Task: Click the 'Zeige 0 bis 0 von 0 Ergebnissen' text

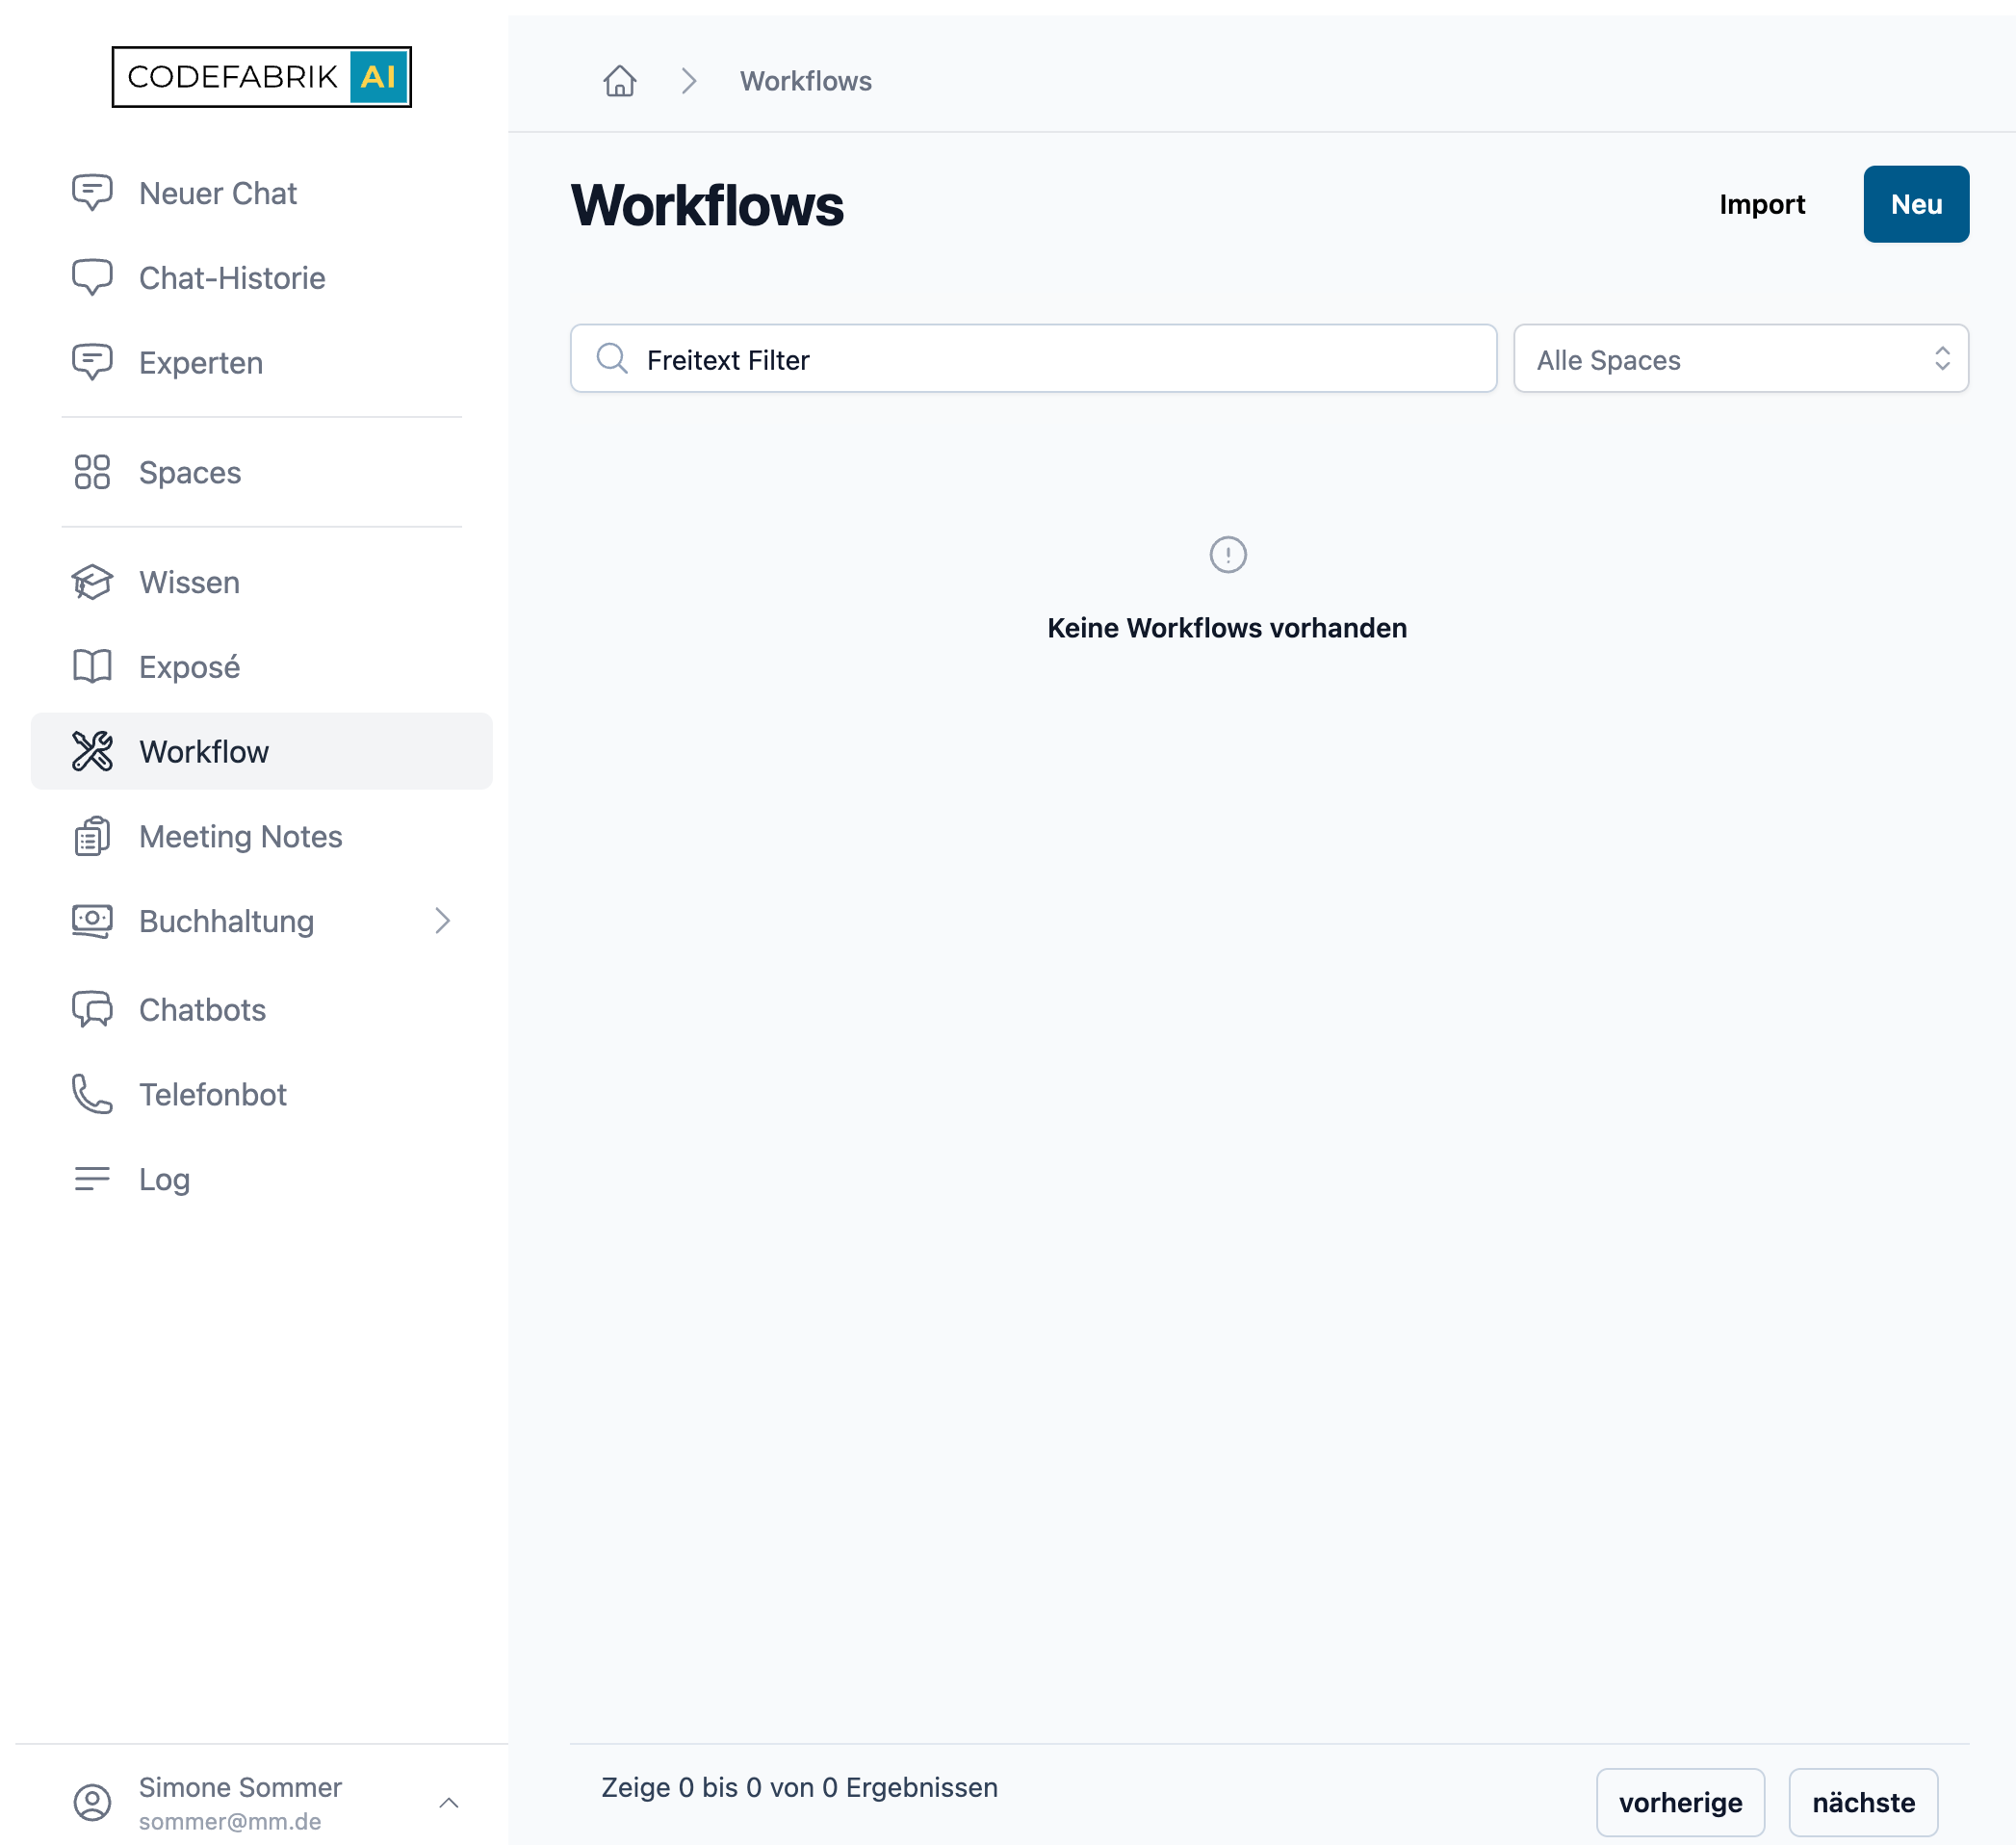Action: 799,1787
